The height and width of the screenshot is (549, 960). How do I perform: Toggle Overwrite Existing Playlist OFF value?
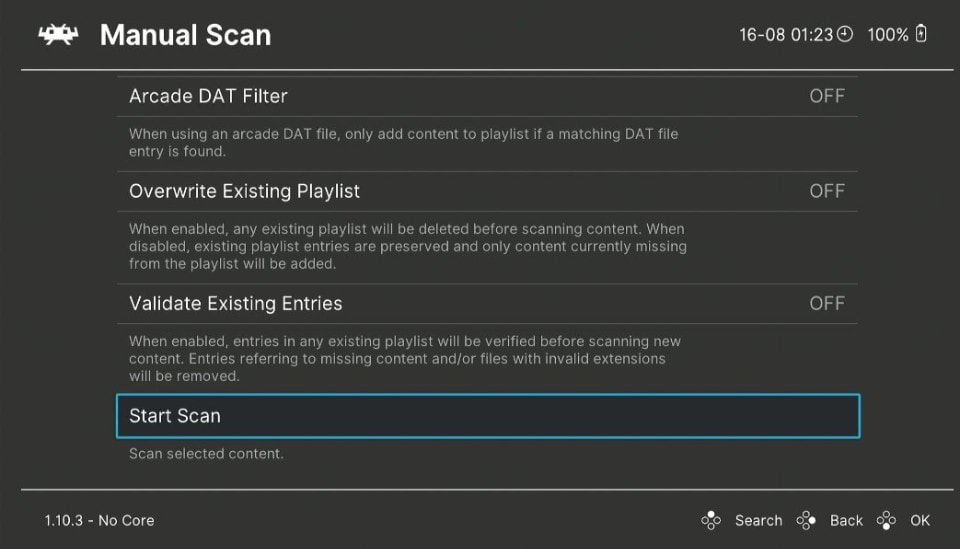pyautogui.click(x=827, y=192)
